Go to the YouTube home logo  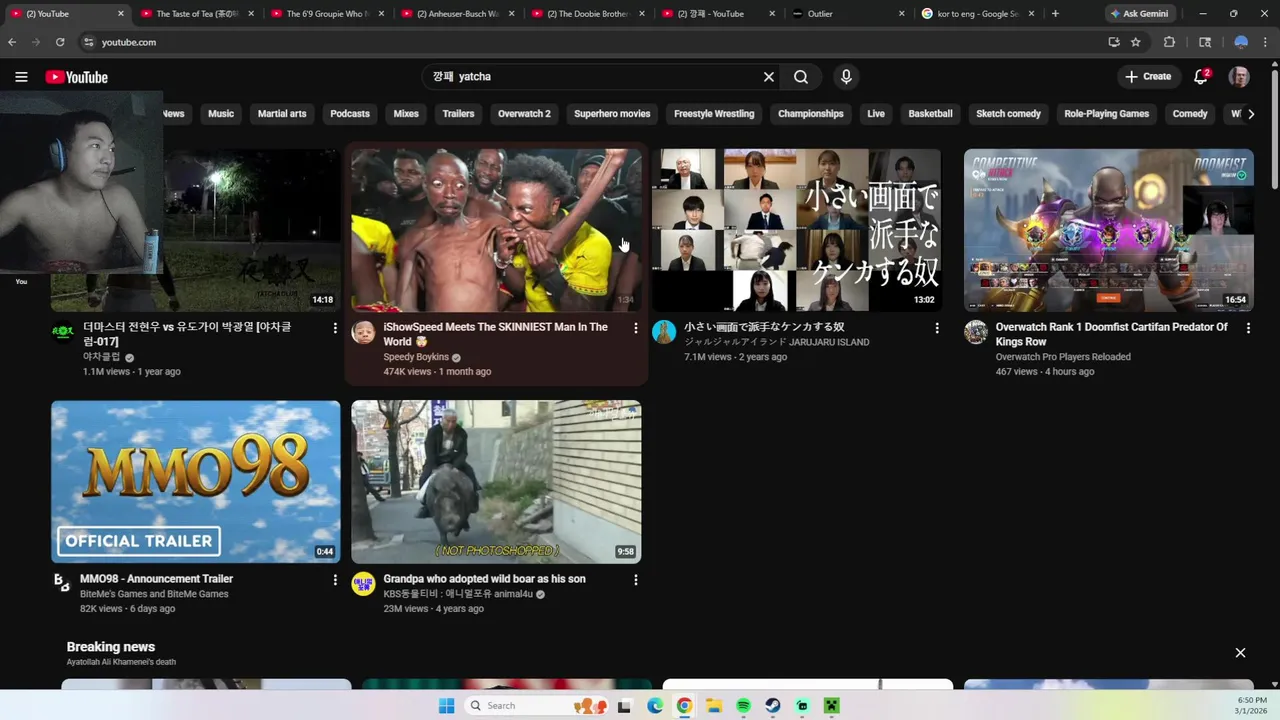pos(76,77)
